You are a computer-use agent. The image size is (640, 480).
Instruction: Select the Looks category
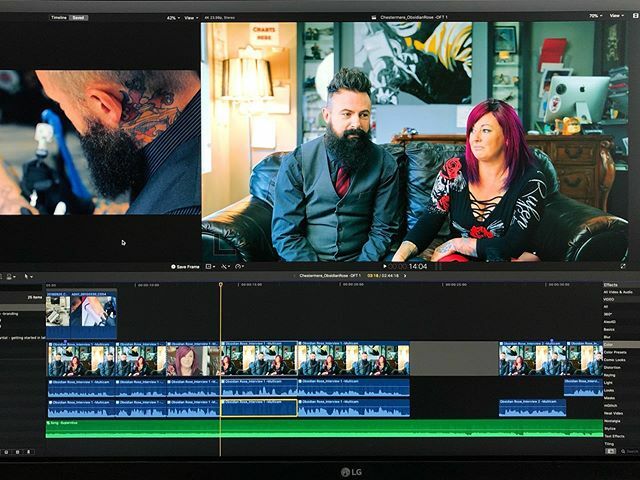[x=609, y=390]
